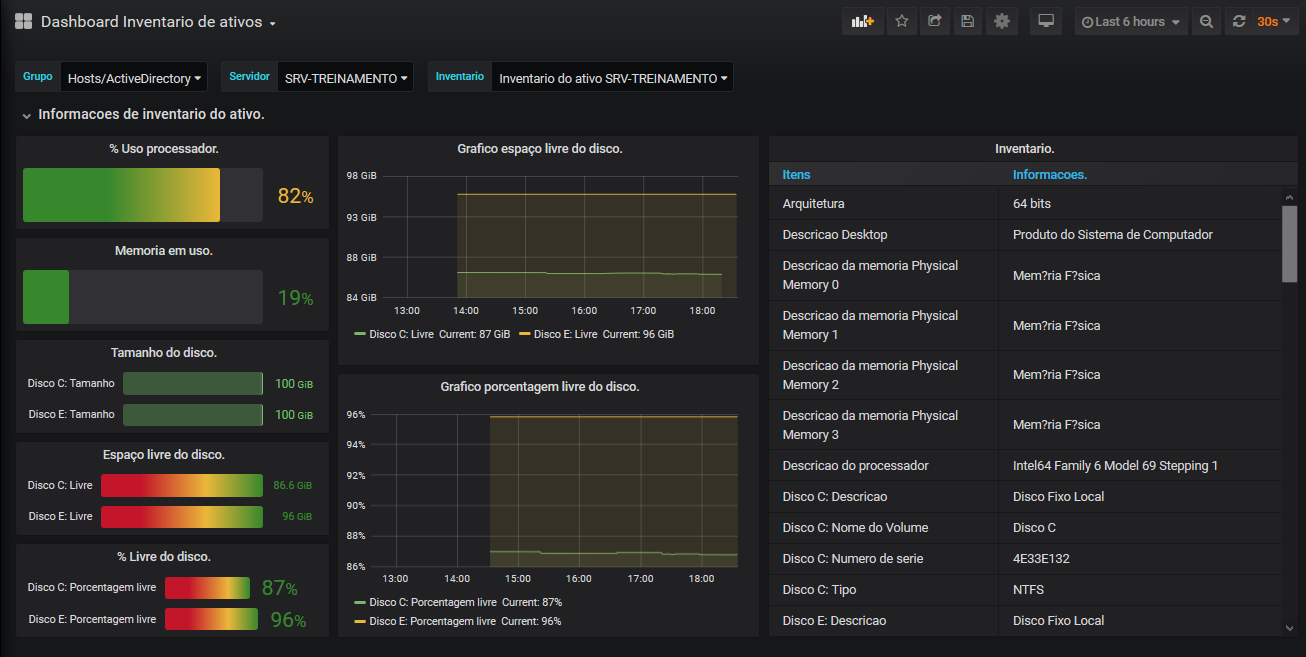Star this dashboard as favorite
The width and height of the screenshot is (1306, 657).
[x=901, y=21]
